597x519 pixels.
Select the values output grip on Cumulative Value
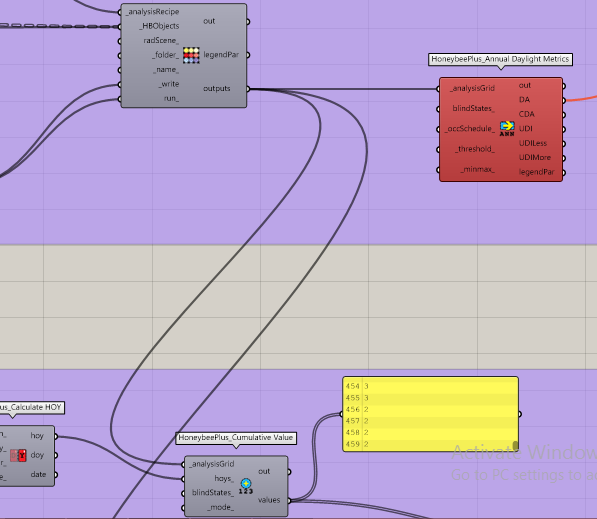point(289,500)
